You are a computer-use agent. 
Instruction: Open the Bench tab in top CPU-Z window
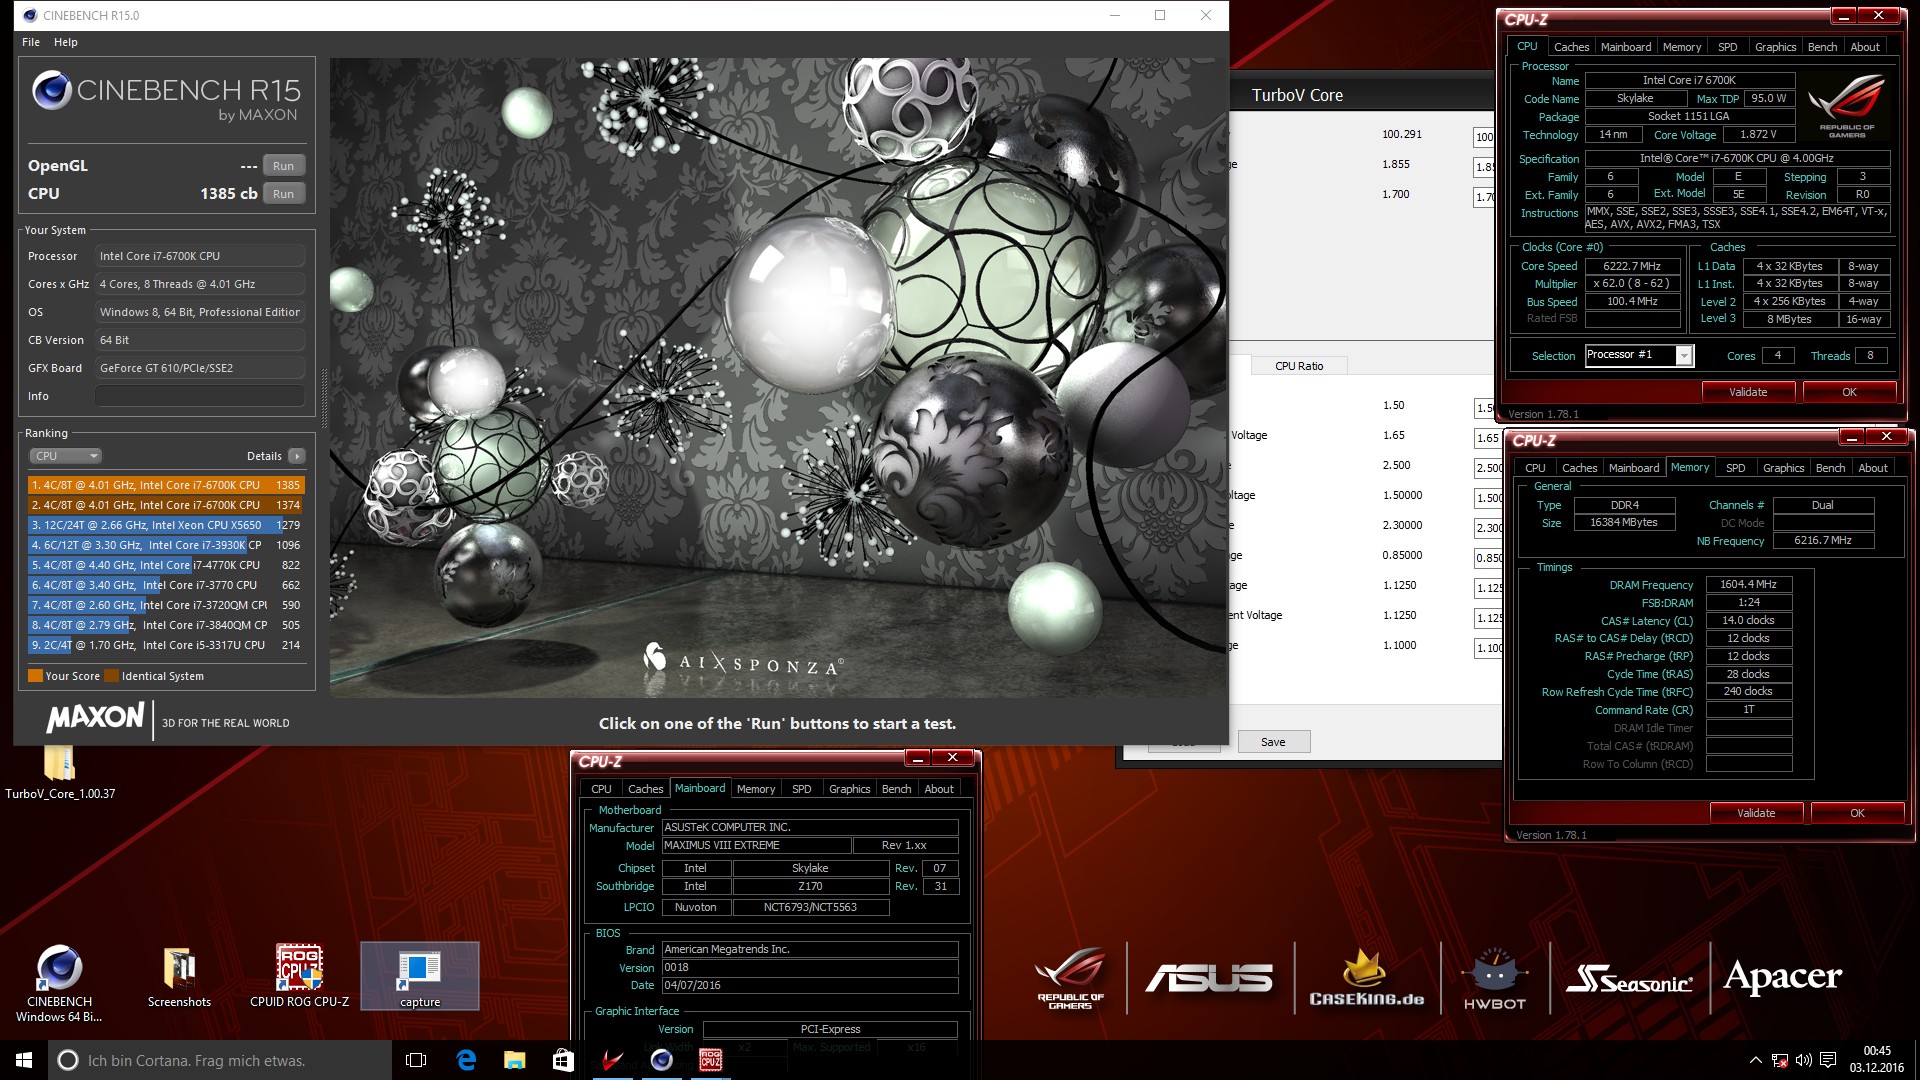pos(1822,47)
